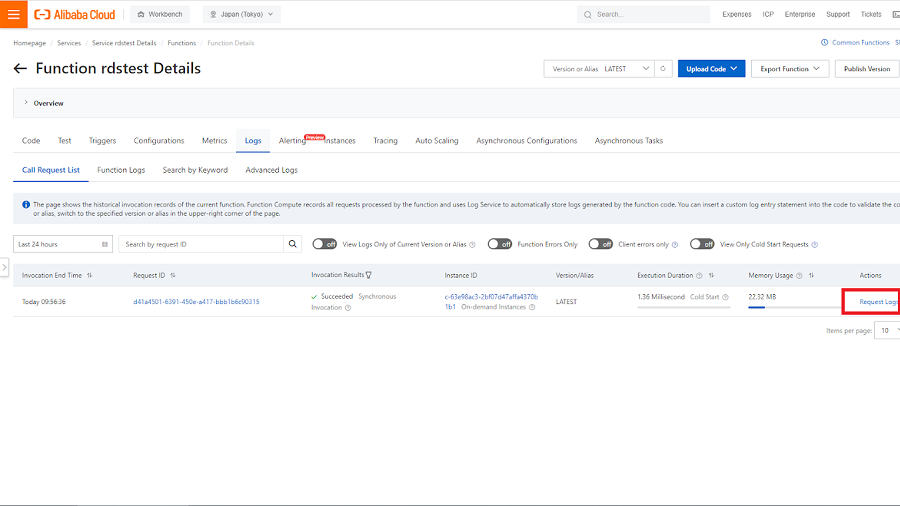Open the Export Function dropdown
This screenshot has height=506, width=900.
(790, 69)
